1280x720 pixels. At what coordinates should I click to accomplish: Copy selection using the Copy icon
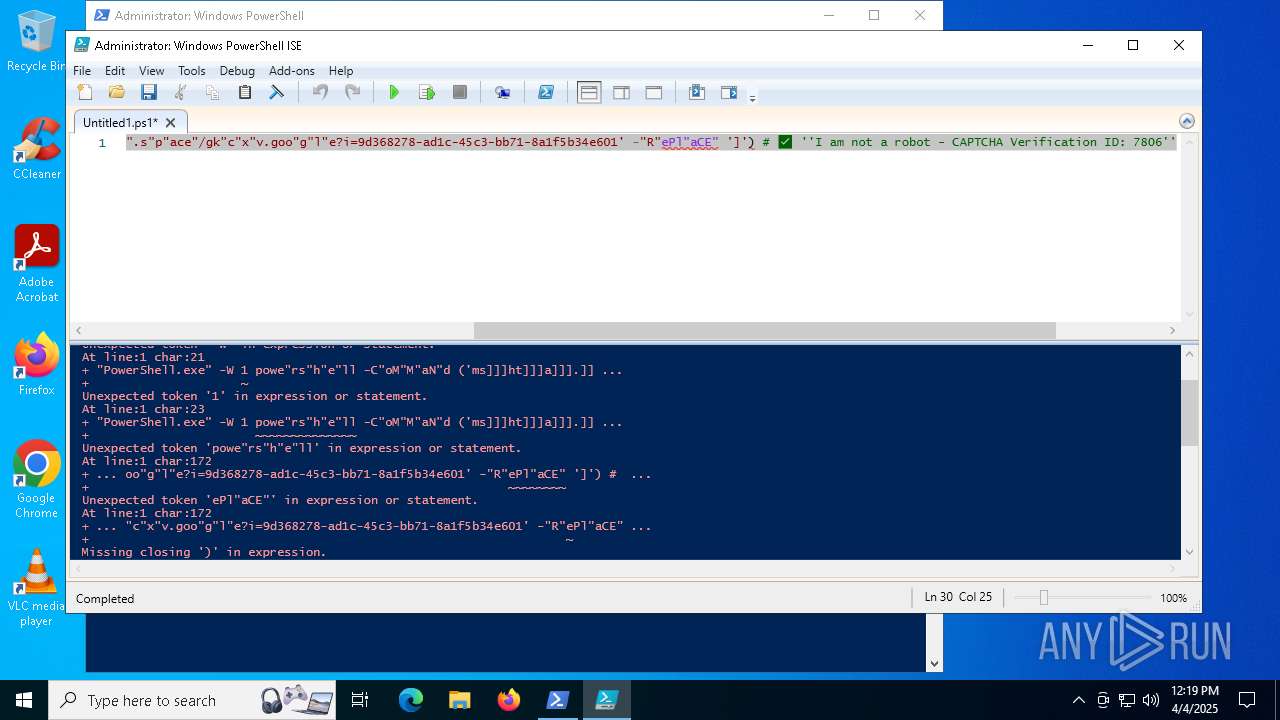pos(213,92)
